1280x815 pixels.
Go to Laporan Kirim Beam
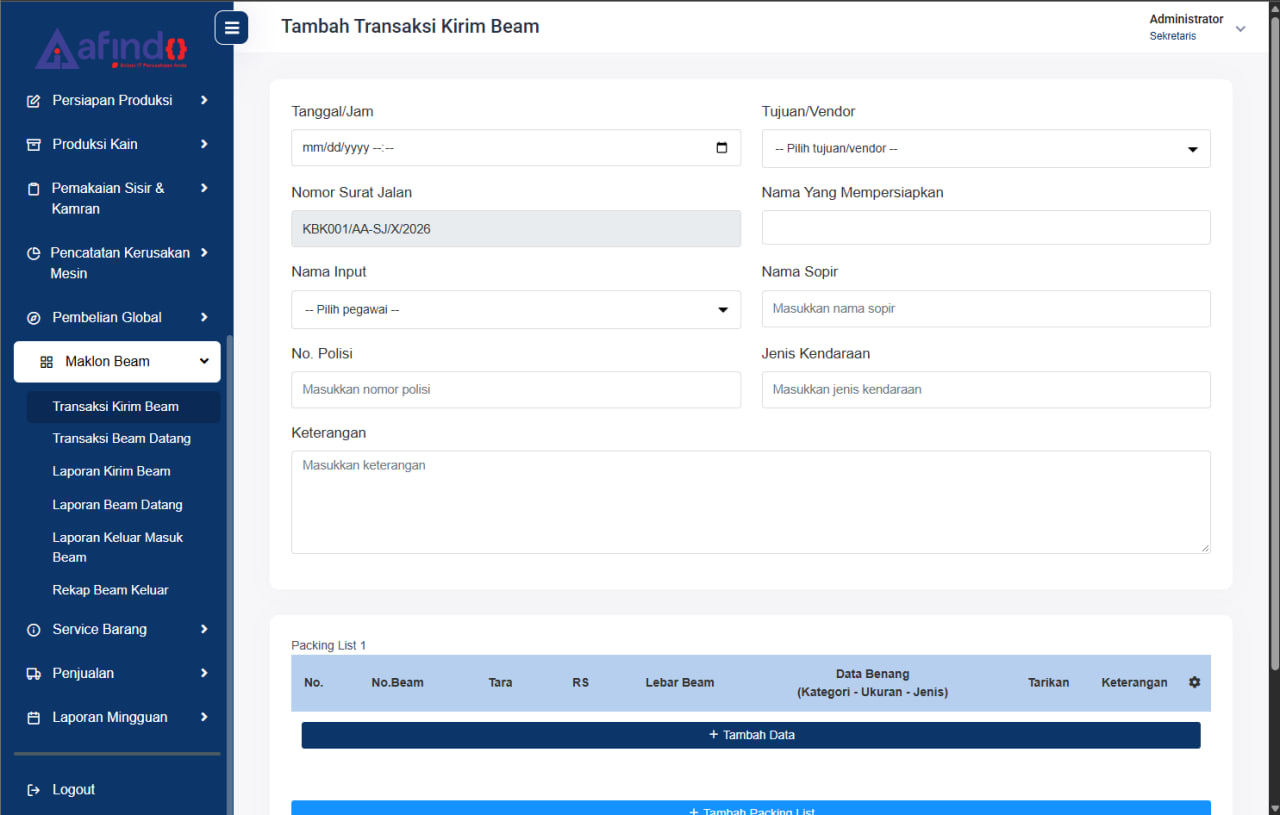pyautogui.click(x=112, y=472)
